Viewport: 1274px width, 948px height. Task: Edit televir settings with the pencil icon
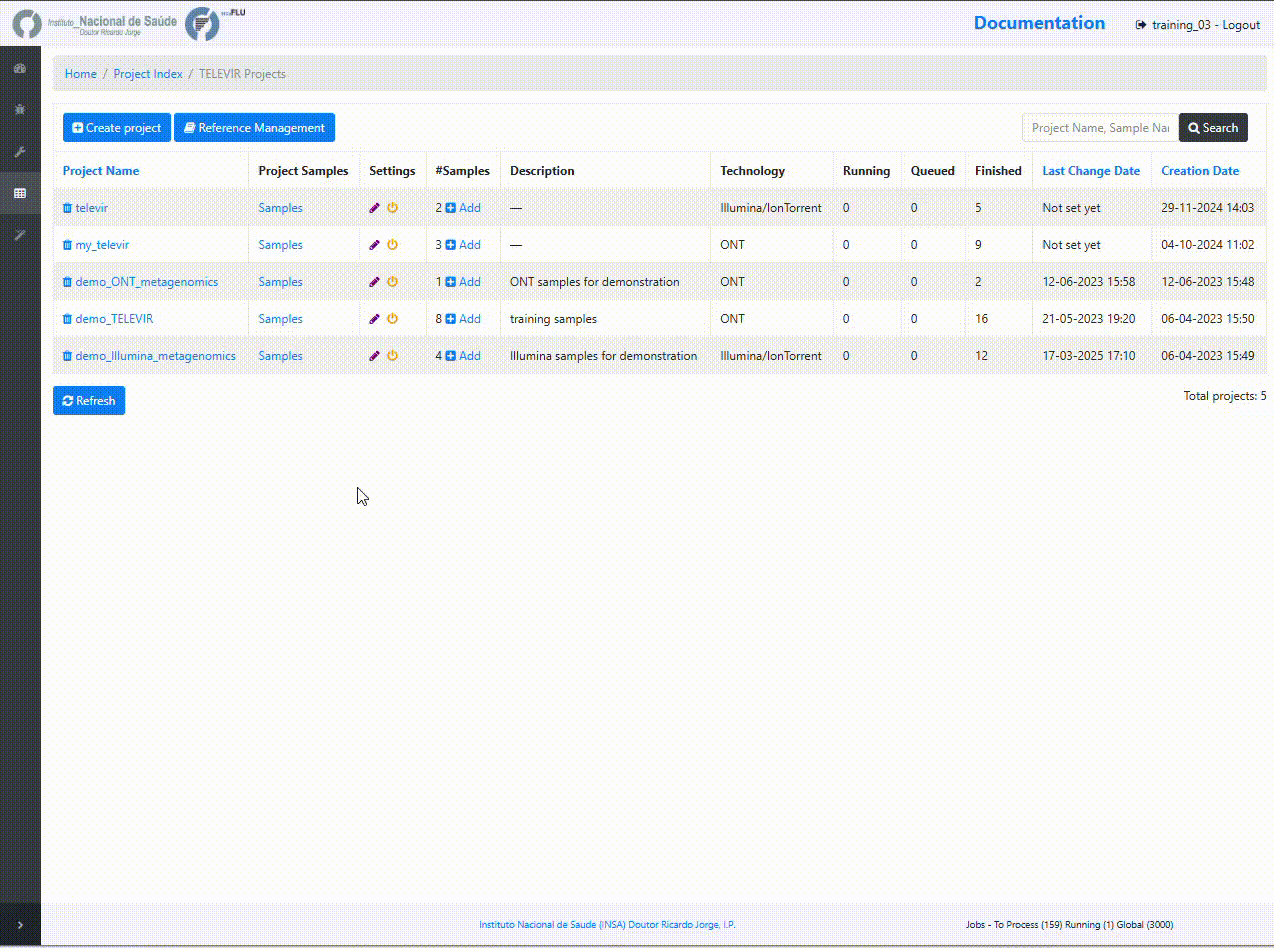375,208
